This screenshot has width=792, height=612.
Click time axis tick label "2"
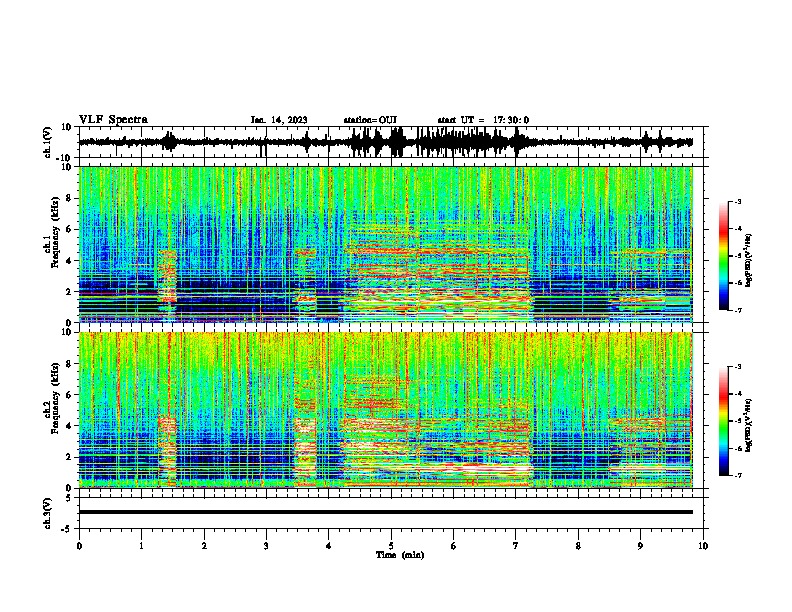coord(204,546)
